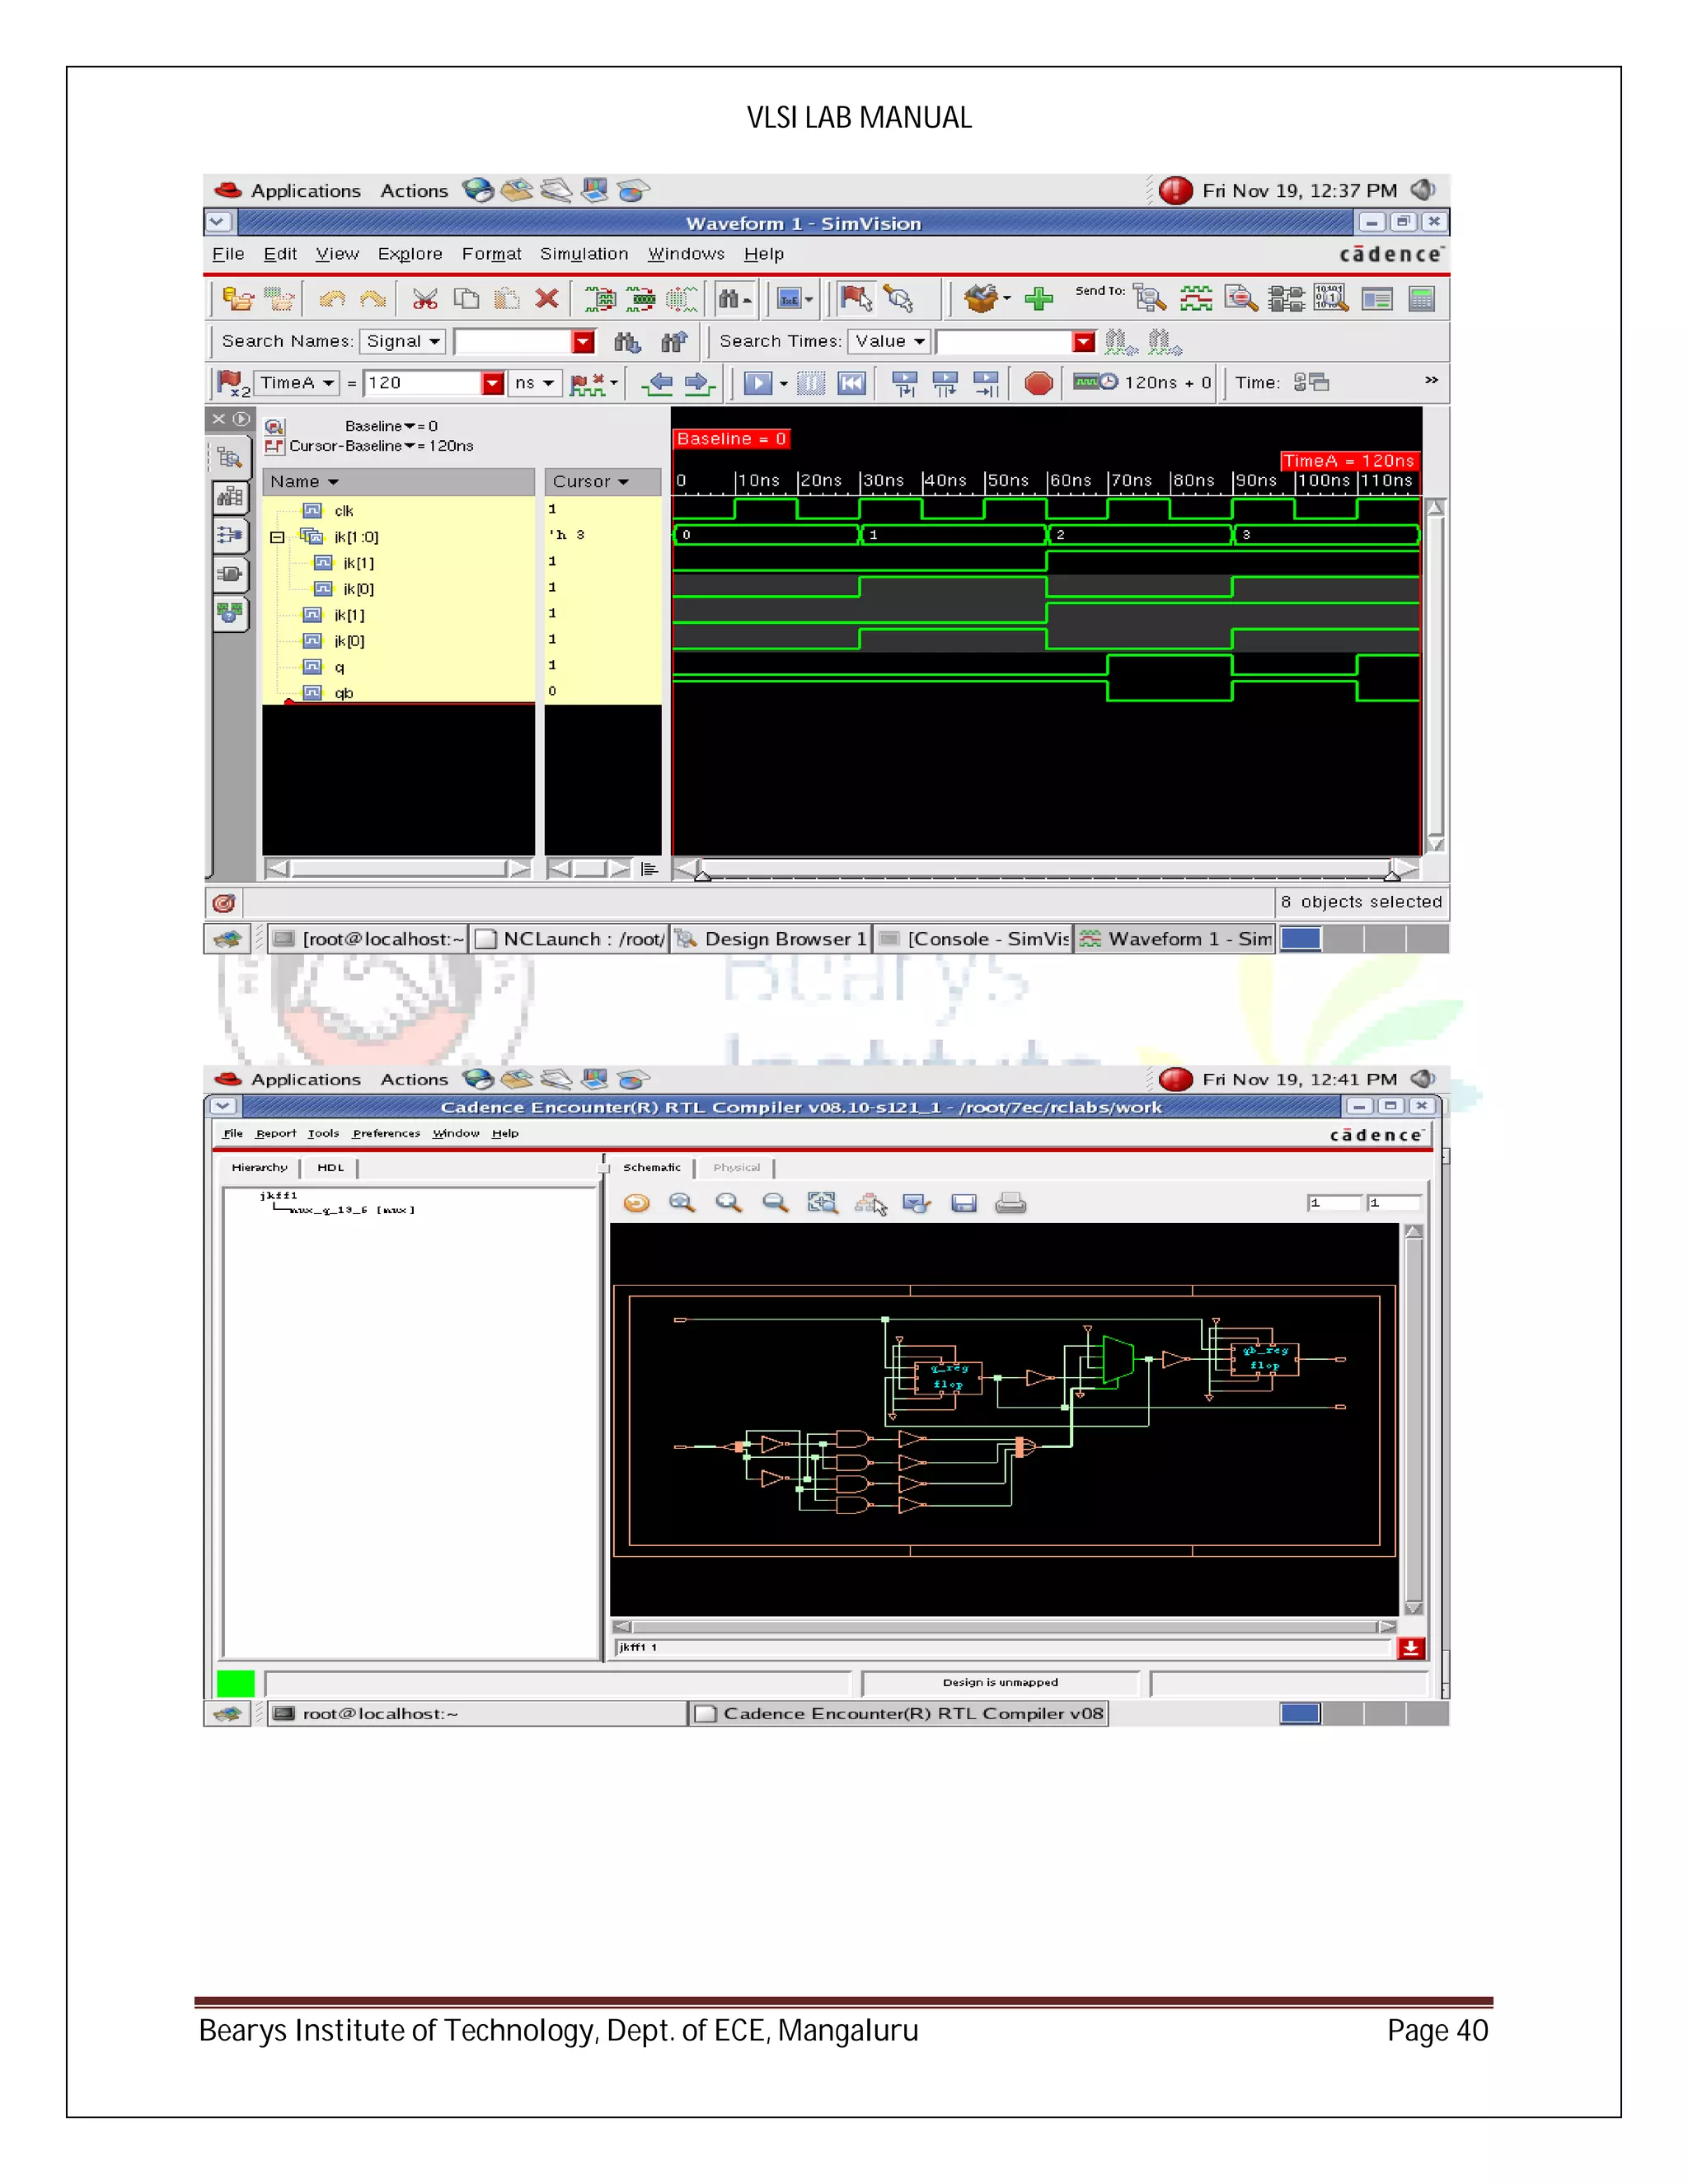This screenshot has height=2184, width=1688.
Task: Open the TimeA cursor dropdown
Action: coord(297,383)
